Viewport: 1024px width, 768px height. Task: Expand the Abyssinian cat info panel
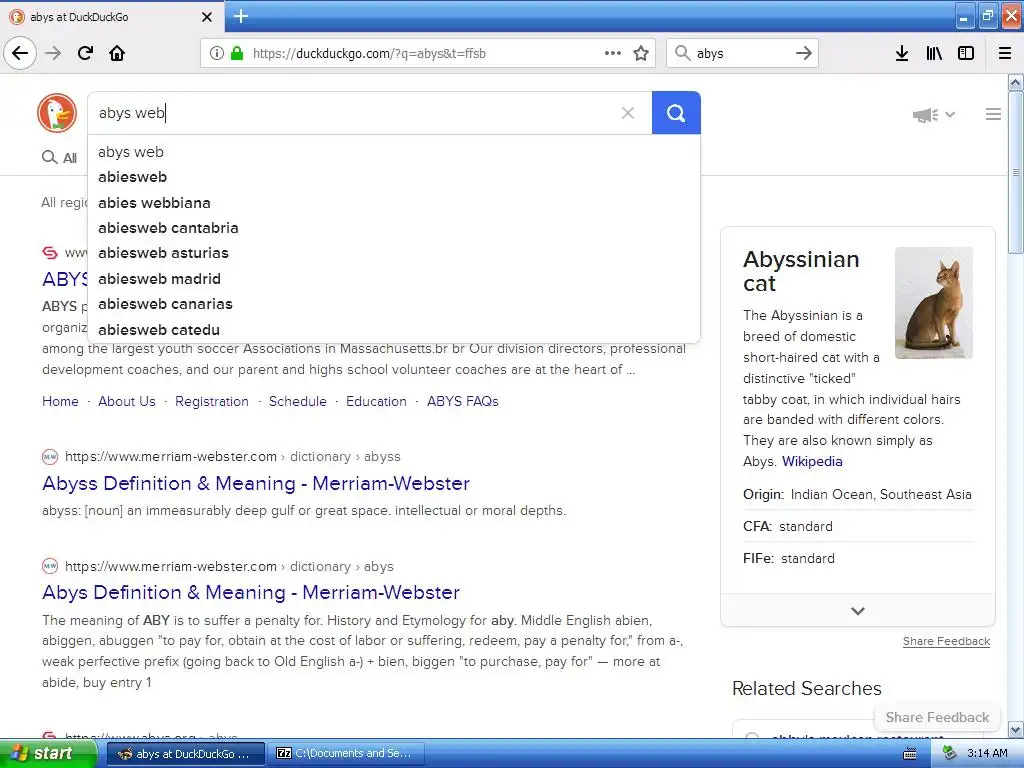coord(857,611)
